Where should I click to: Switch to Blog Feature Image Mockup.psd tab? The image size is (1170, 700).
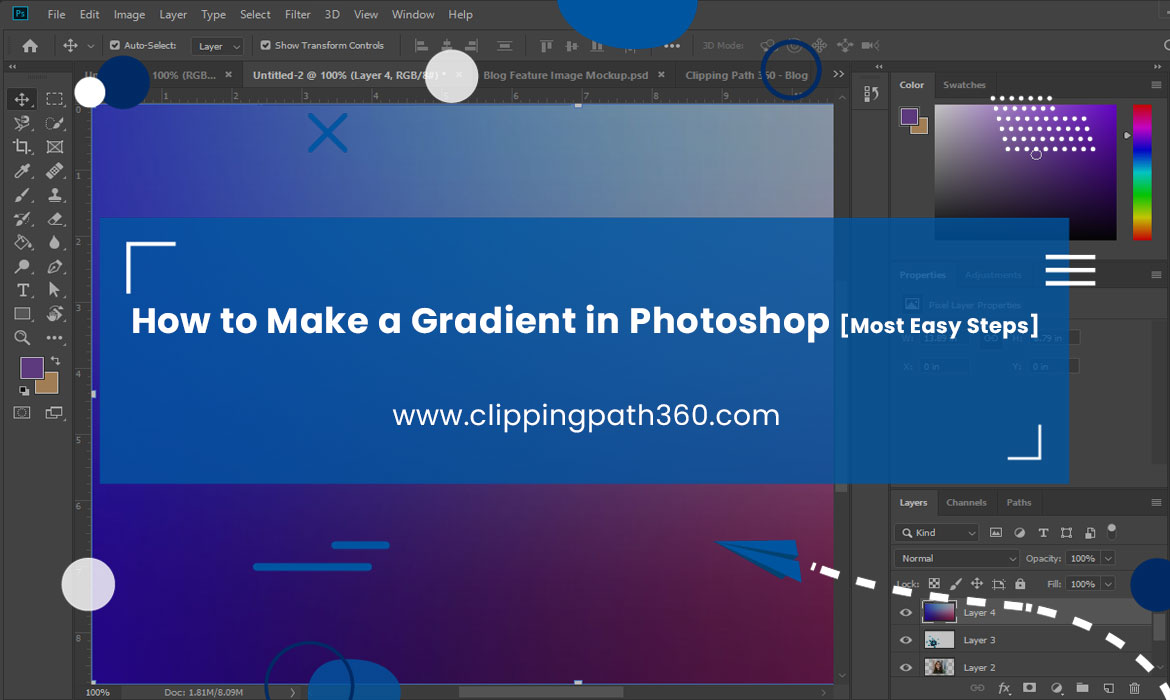[566, 75]
